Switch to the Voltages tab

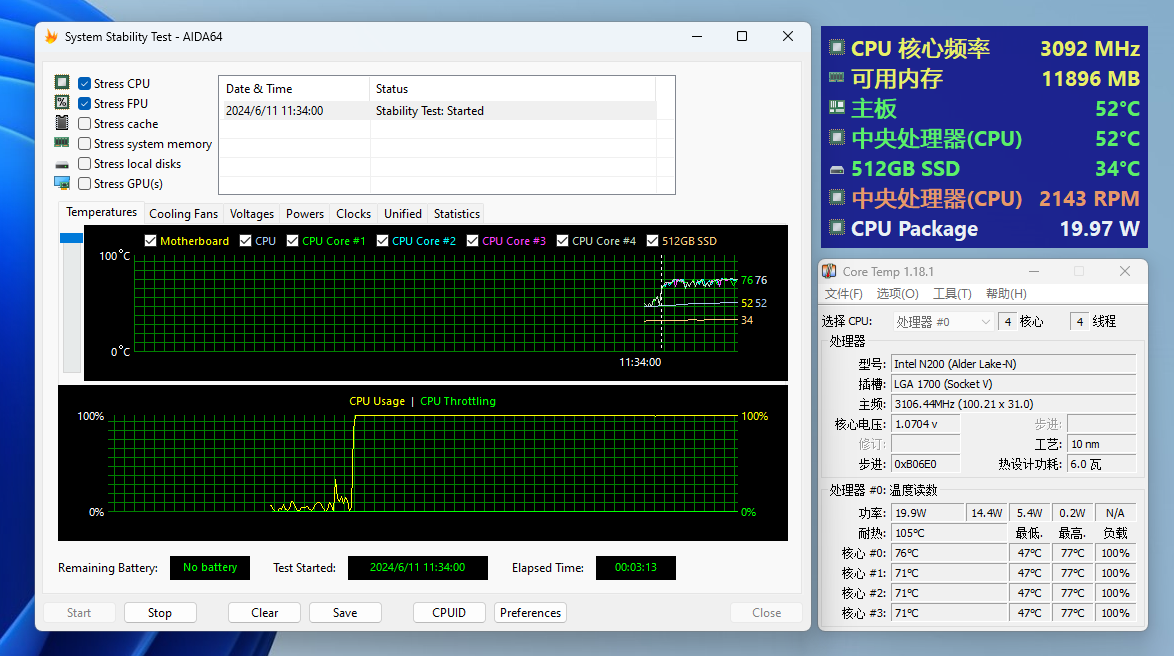point(252,213)
